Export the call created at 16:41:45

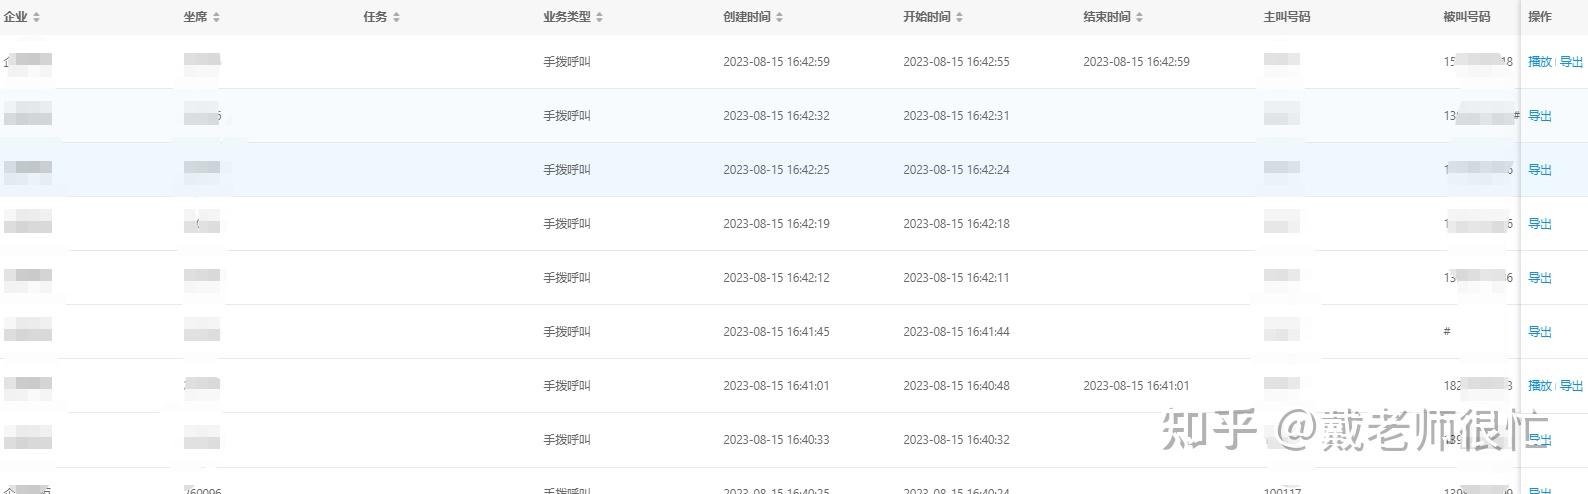pos(1539,332)
